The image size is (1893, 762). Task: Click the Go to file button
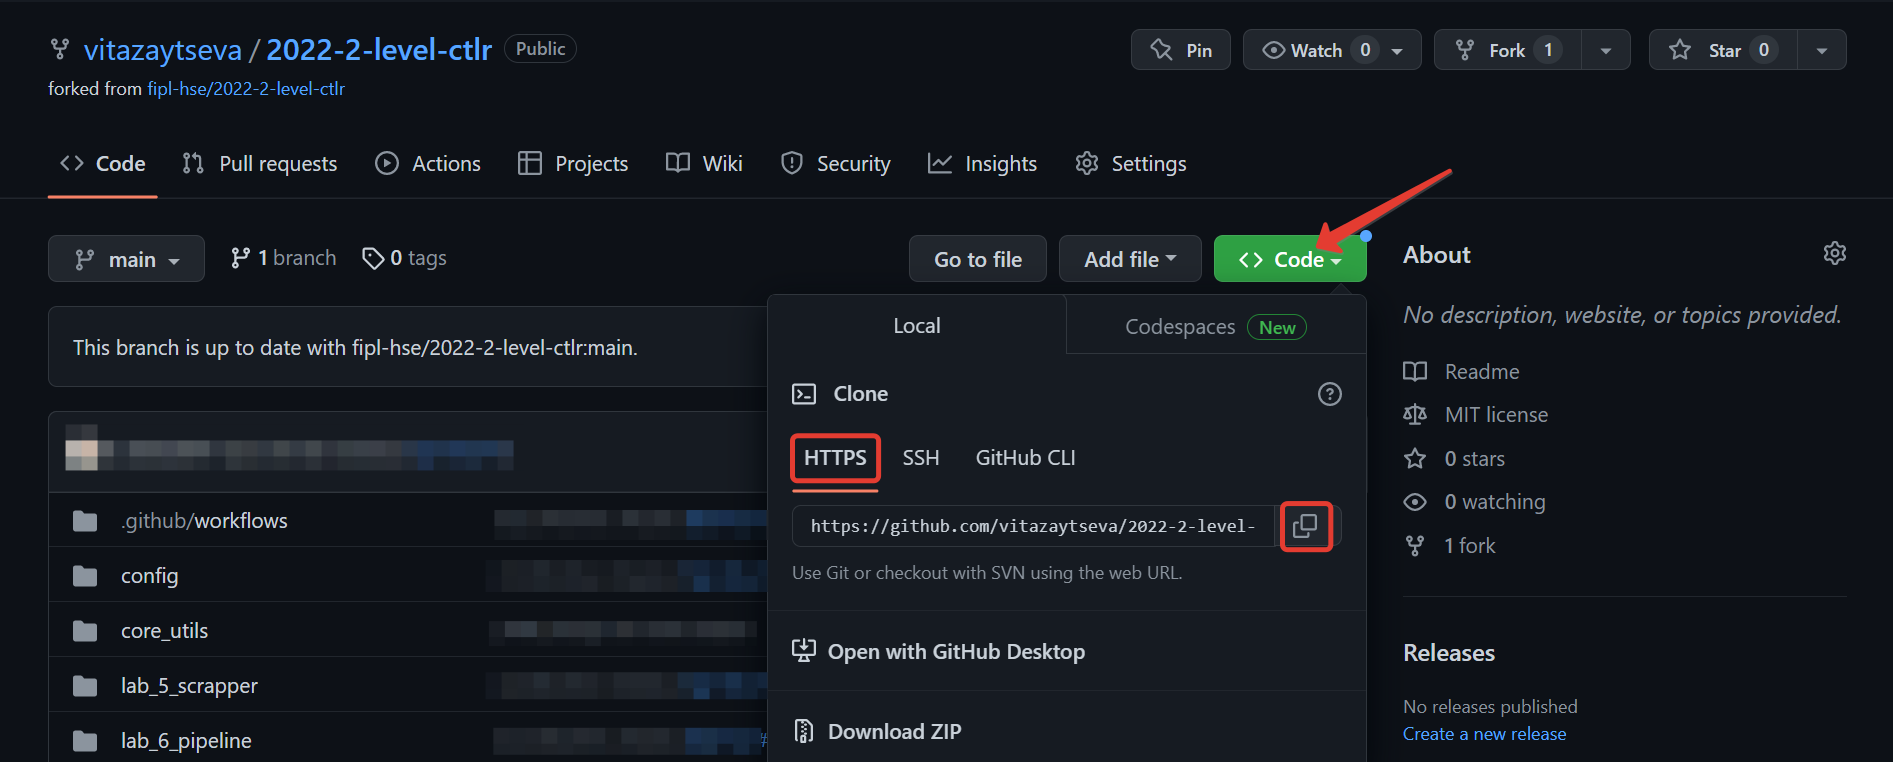point(978,259)
